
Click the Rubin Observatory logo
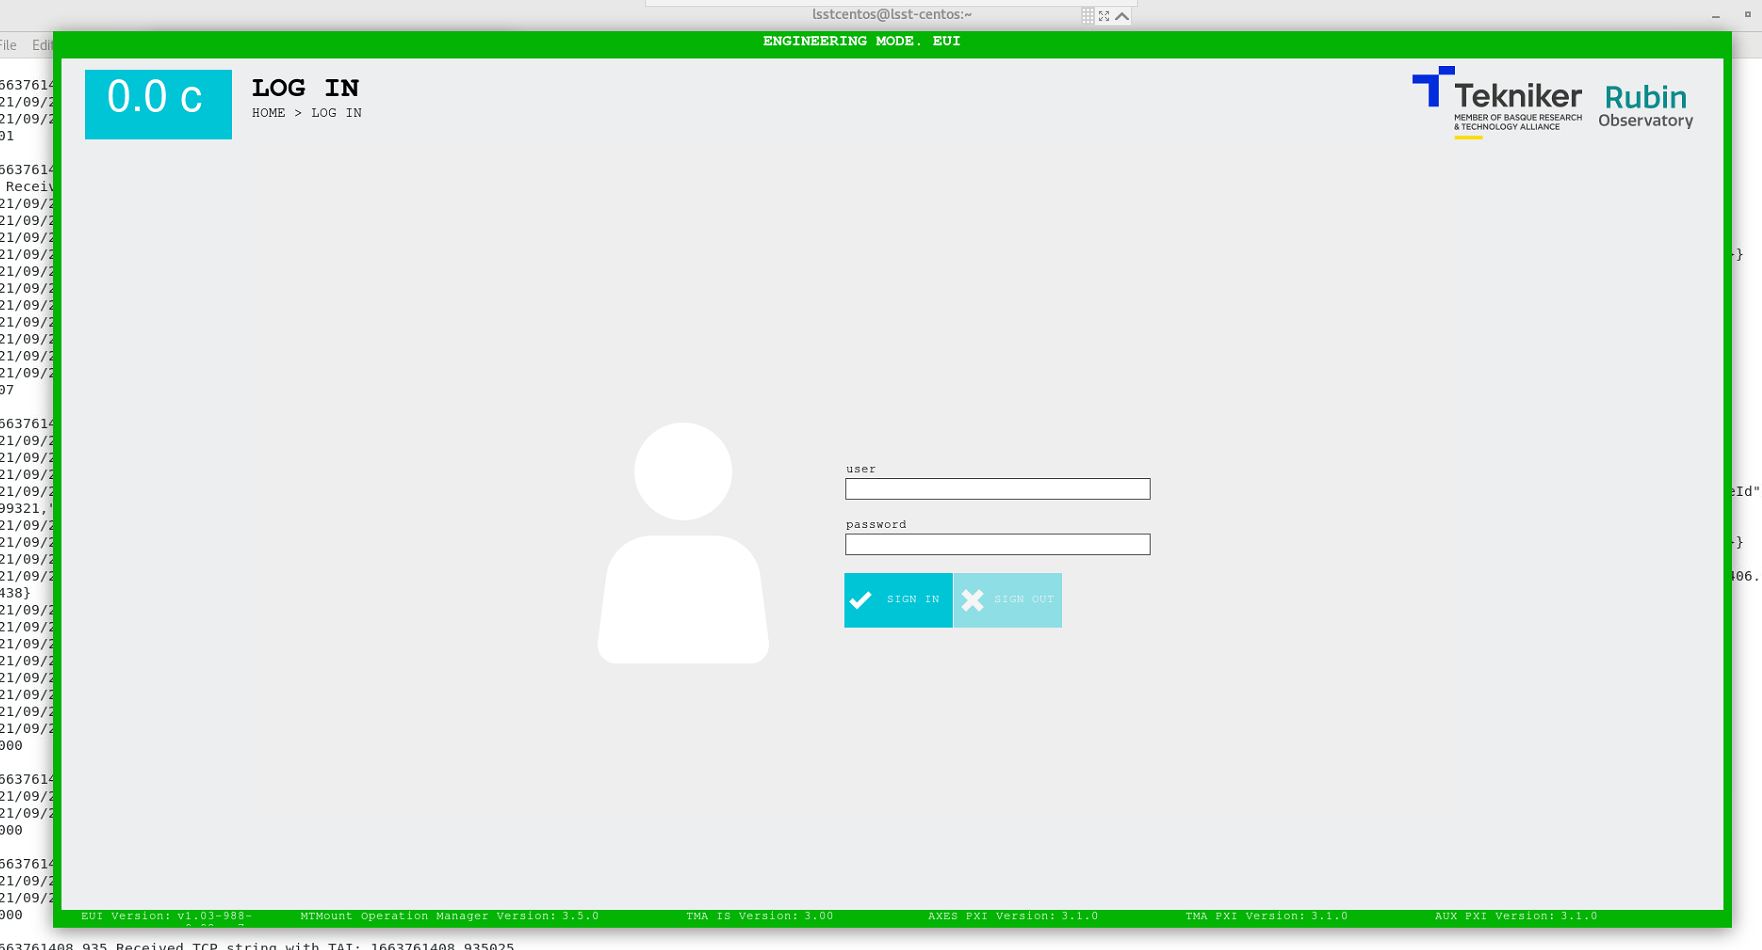[x=1645, y=106]
